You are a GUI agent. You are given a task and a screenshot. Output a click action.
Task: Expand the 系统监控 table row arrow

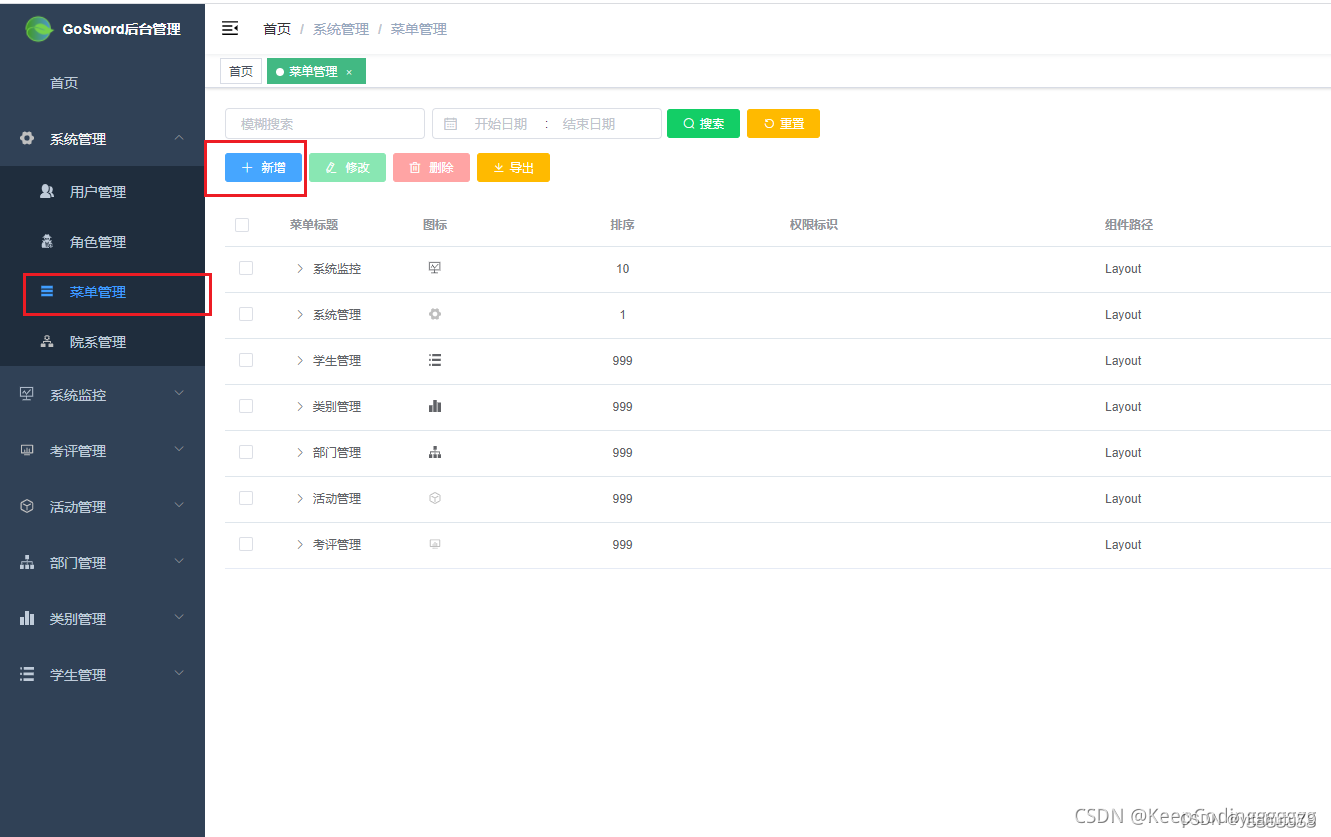point(299,268)
